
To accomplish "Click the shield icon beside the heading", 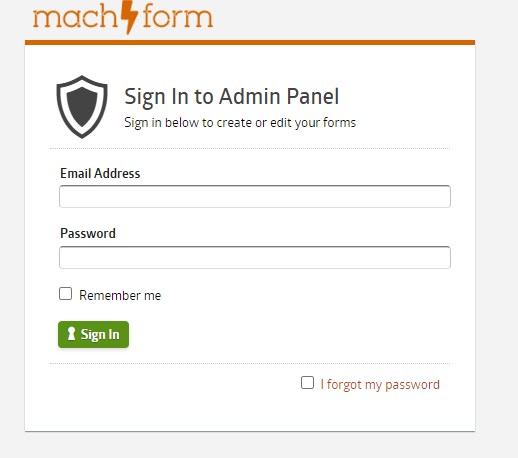I will pyautogui.click(x=82, y=107).
